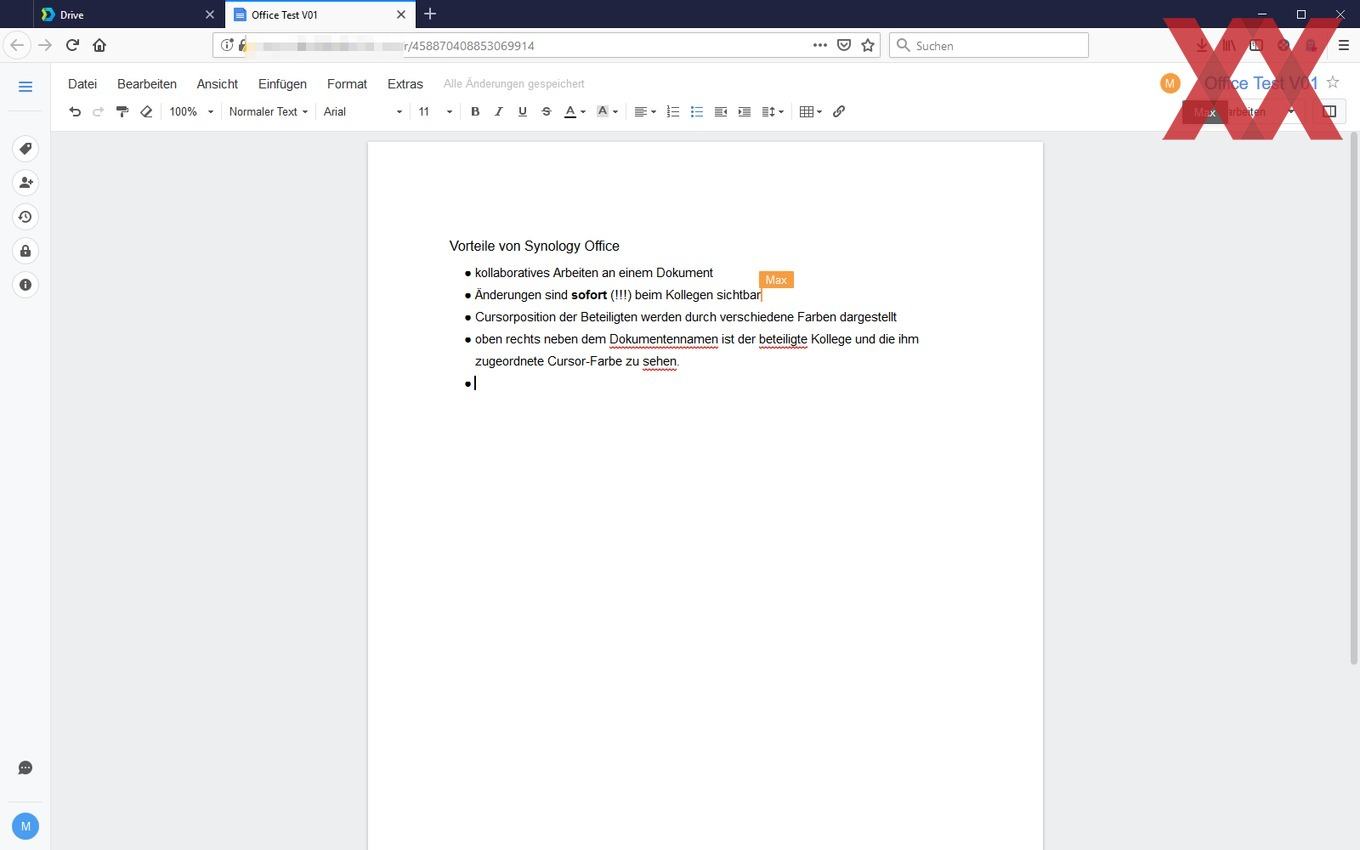Open the Datei menu
This screenshot has width=1360, height=850.
point(82,84)
